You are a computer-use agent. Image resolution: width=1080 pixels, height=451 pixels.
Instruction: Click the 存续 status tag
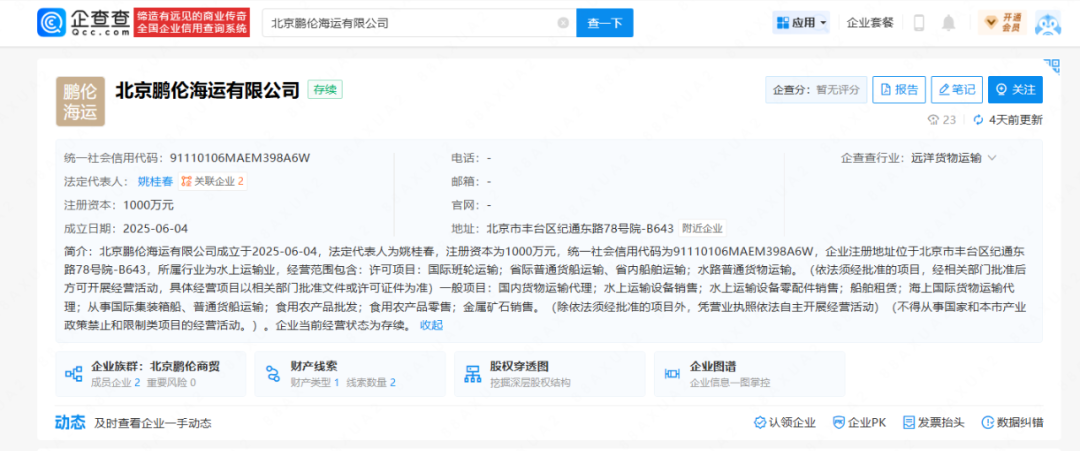coord(325,90)
